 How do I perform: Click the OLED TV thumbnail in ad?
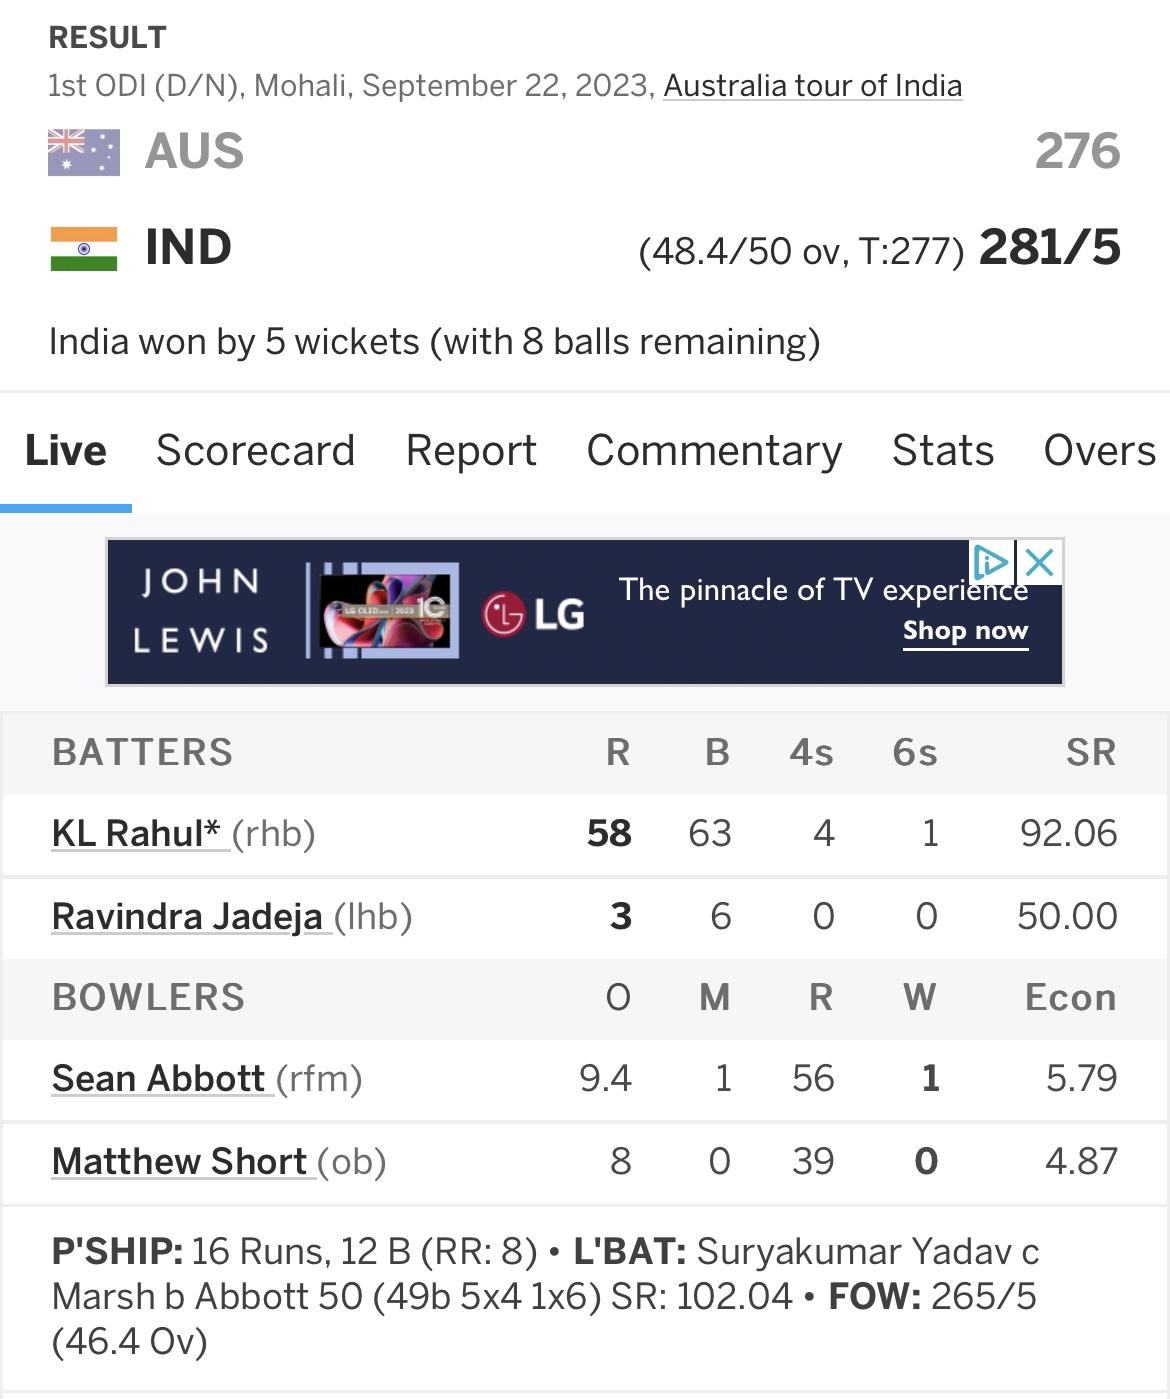point(385,610)
